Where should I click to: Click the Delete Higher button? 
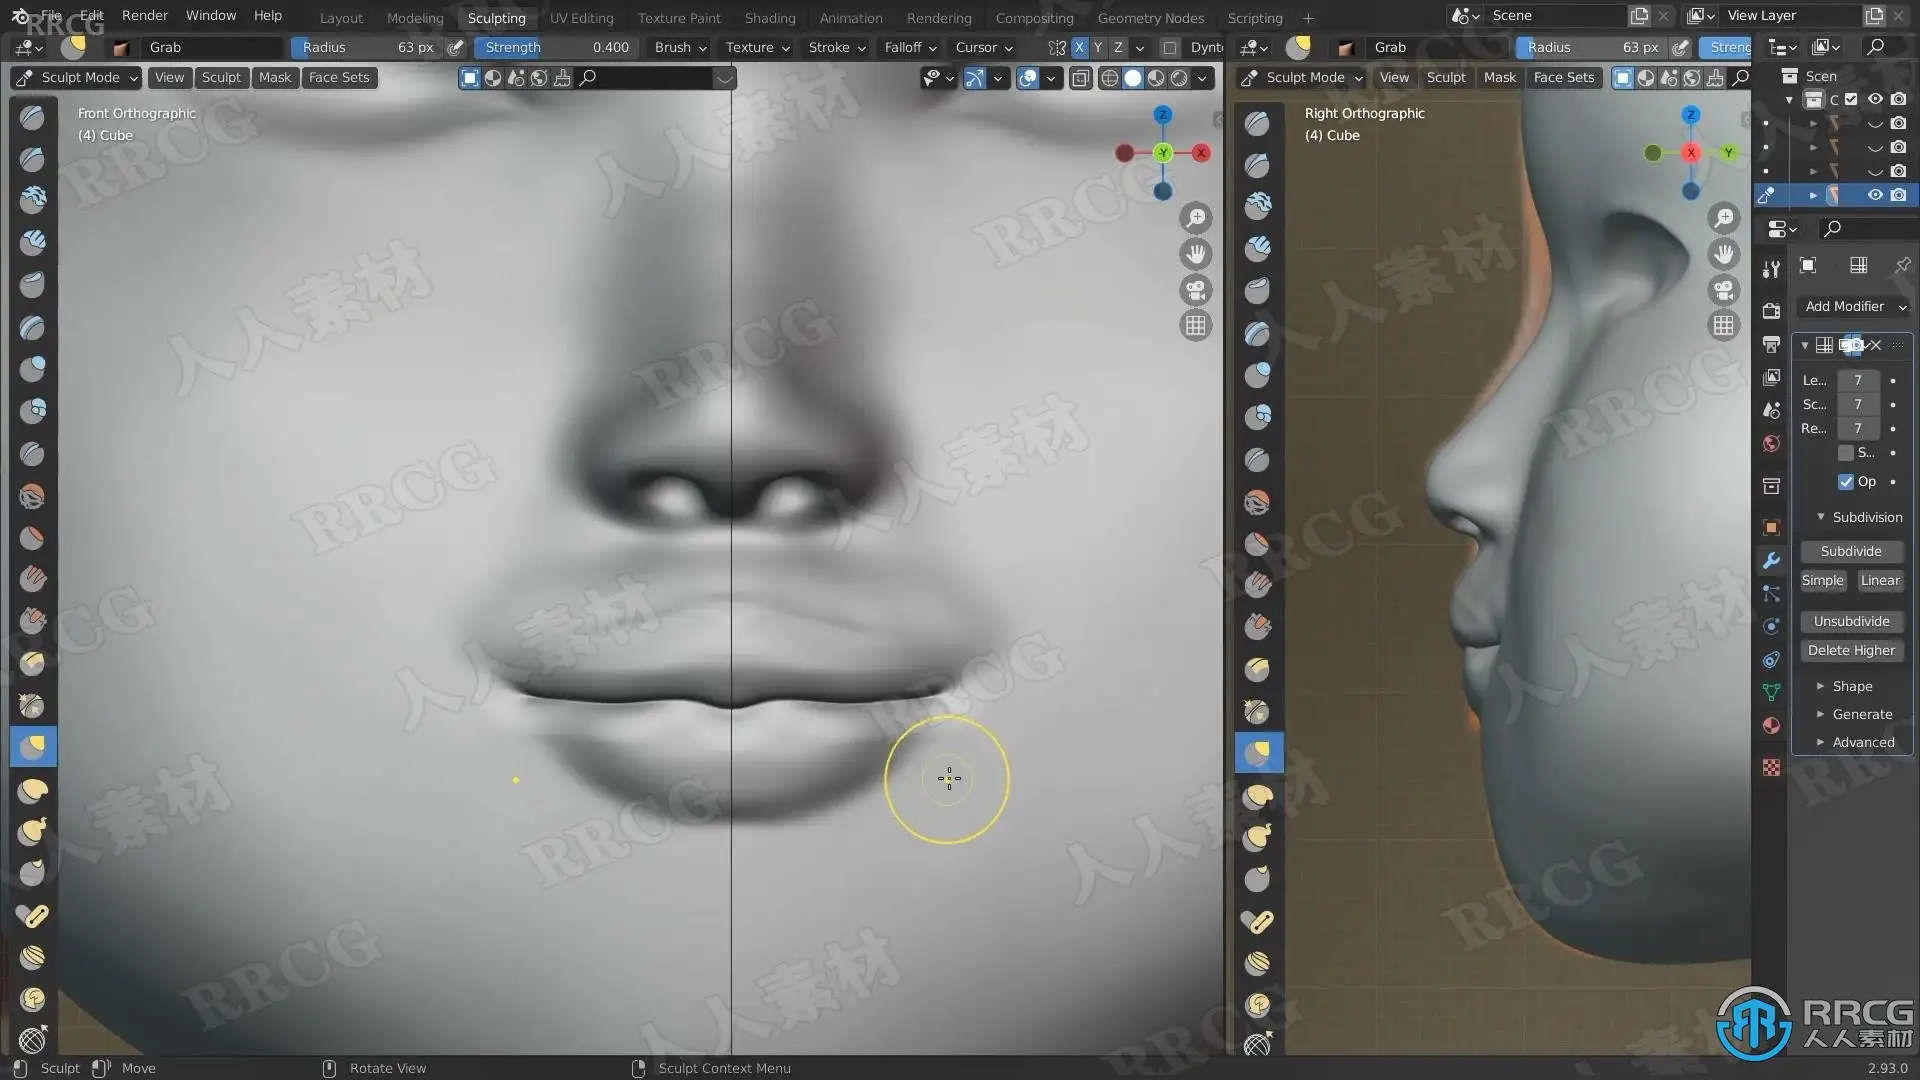(x=1850, y=650)
